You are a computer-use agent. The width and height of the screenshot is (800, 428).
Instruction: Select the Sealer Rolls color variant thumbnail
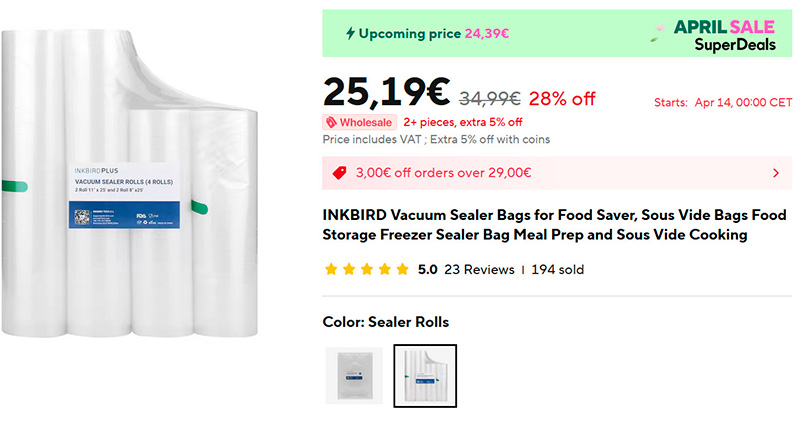pyautogui.click(x=425, y=375)
